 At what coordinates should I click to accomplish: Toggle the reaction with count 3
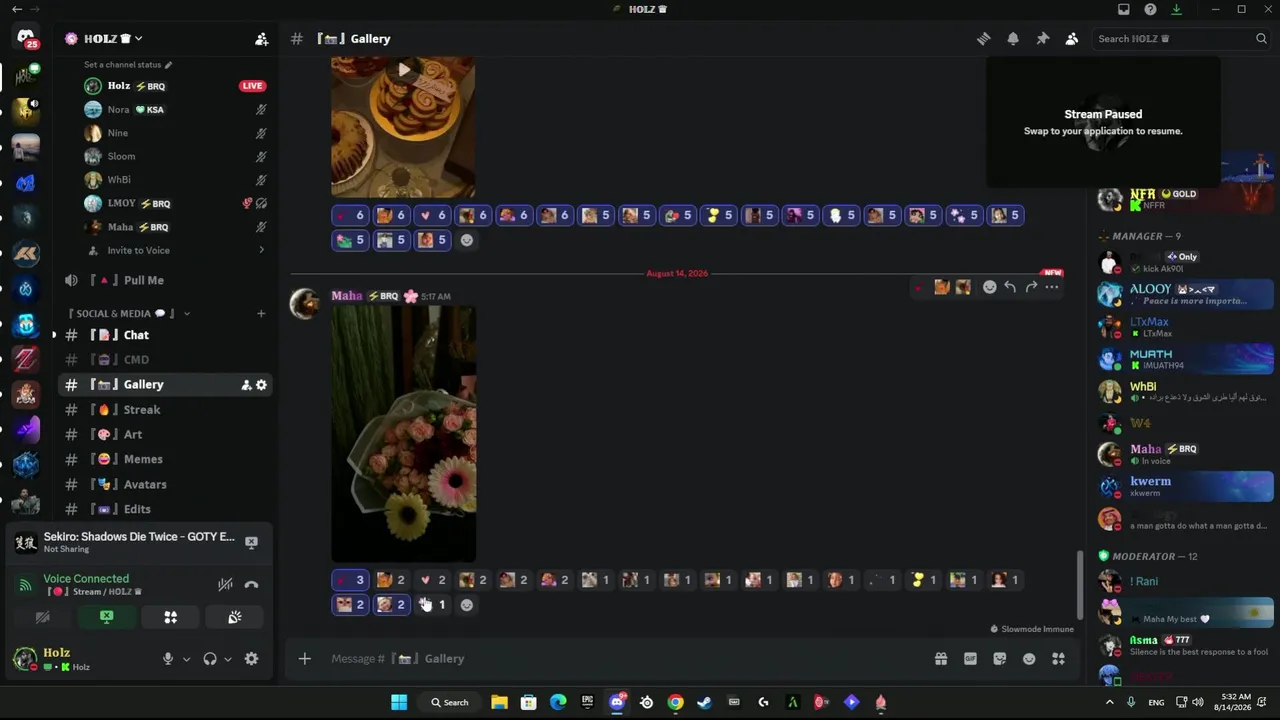tap(350, 580)
